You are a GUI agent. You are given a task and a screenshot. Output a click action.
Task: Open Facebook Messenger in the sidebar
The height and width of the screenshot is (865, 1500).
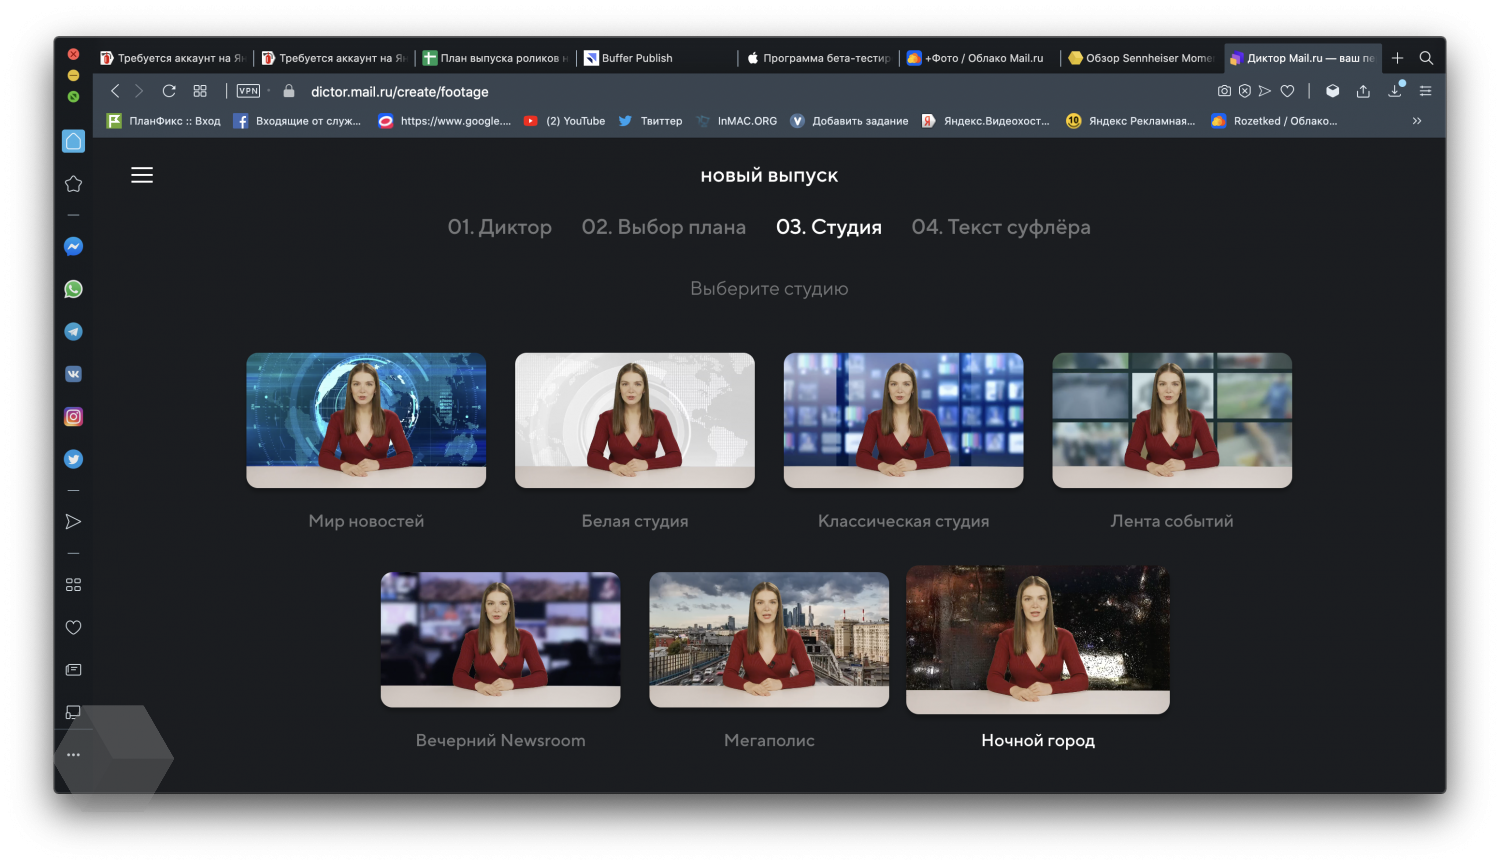(x=73, y=247)
